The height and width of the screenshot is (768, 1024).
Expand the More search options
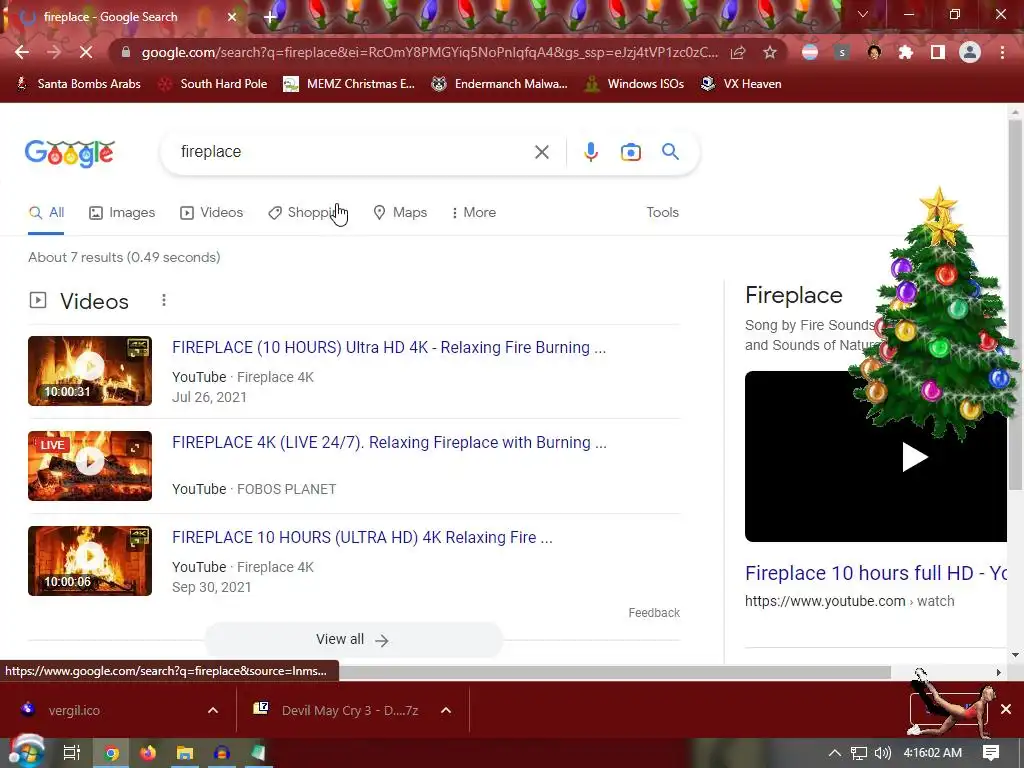click(x=473, y=213)
